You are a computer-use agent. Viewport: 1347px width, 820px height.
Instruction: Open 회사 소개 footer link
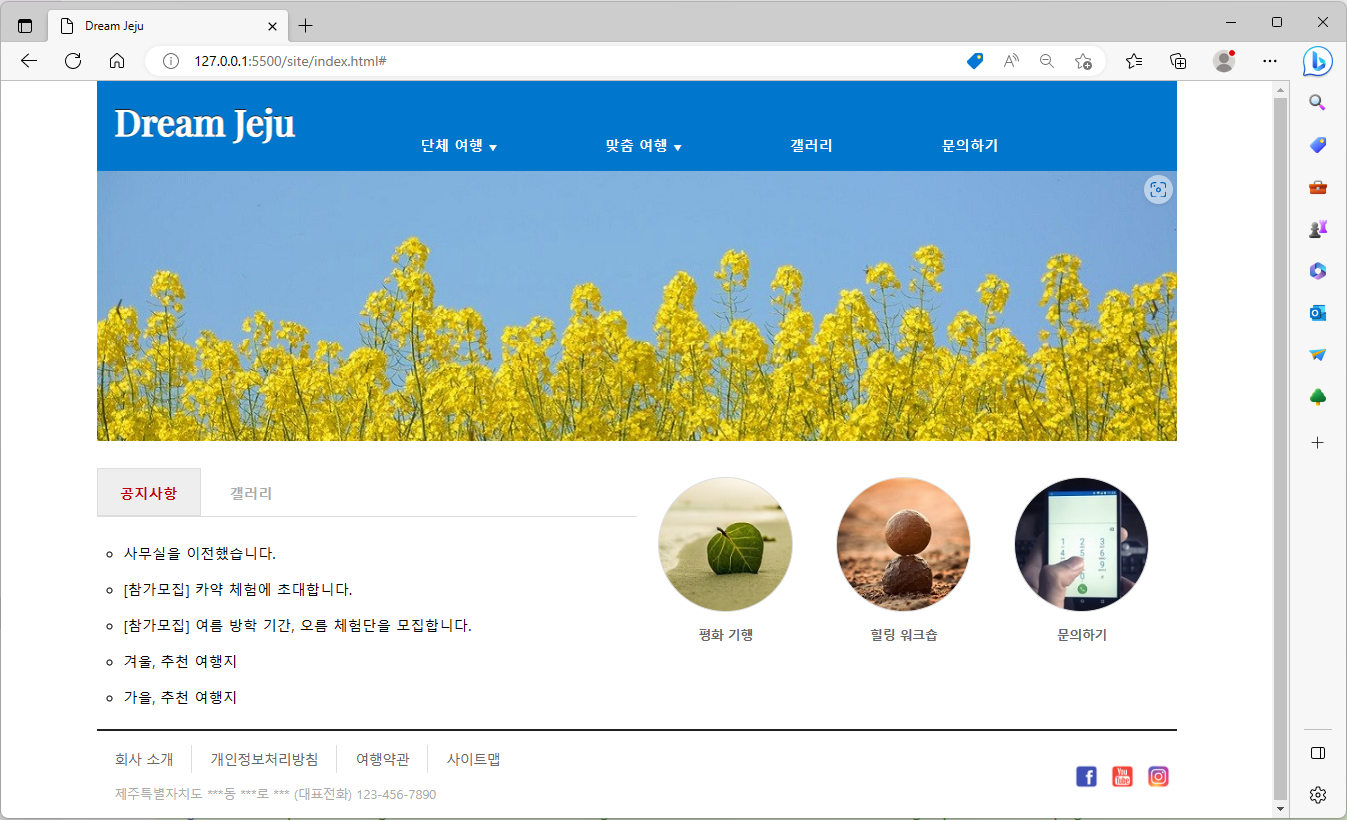(x=144, y=759)
